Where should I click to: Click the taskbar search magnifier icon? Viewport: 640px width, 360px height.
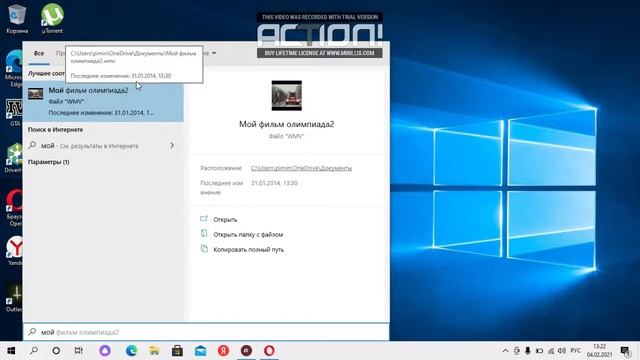click(34, 351)
